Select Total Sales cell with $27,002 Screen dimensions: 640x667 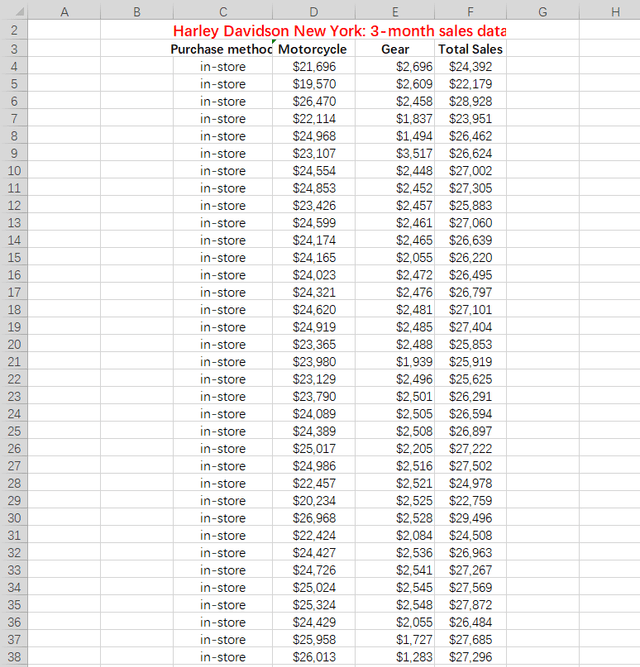[470, 171]
